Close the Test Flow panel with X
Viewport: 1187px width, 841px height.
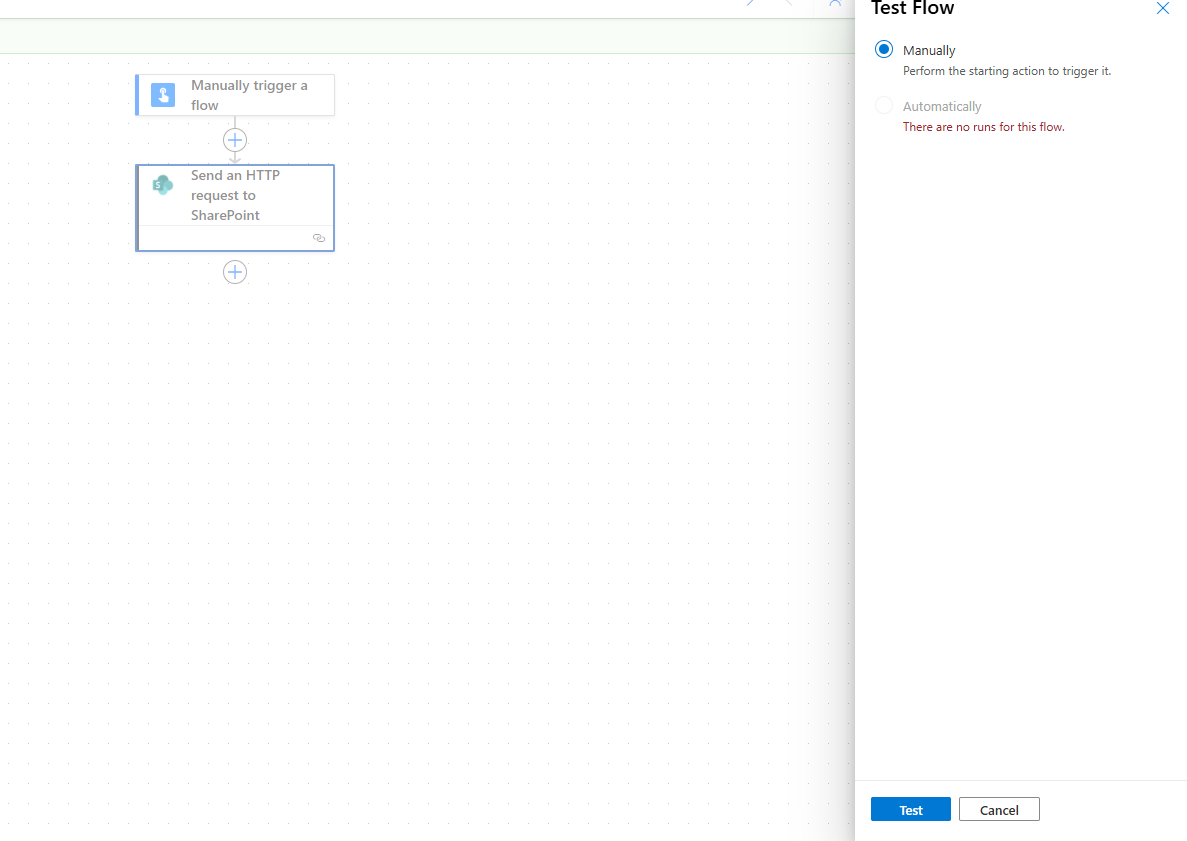(1162, 8)
